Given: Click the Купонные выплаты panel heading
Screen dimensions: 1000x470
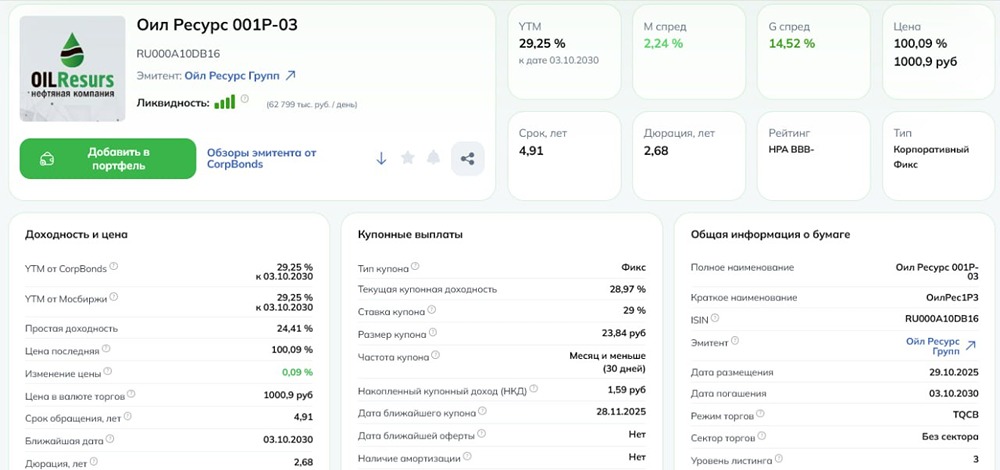Looking at the screenshot, I should pyautogui.click(x=411, y=234).
